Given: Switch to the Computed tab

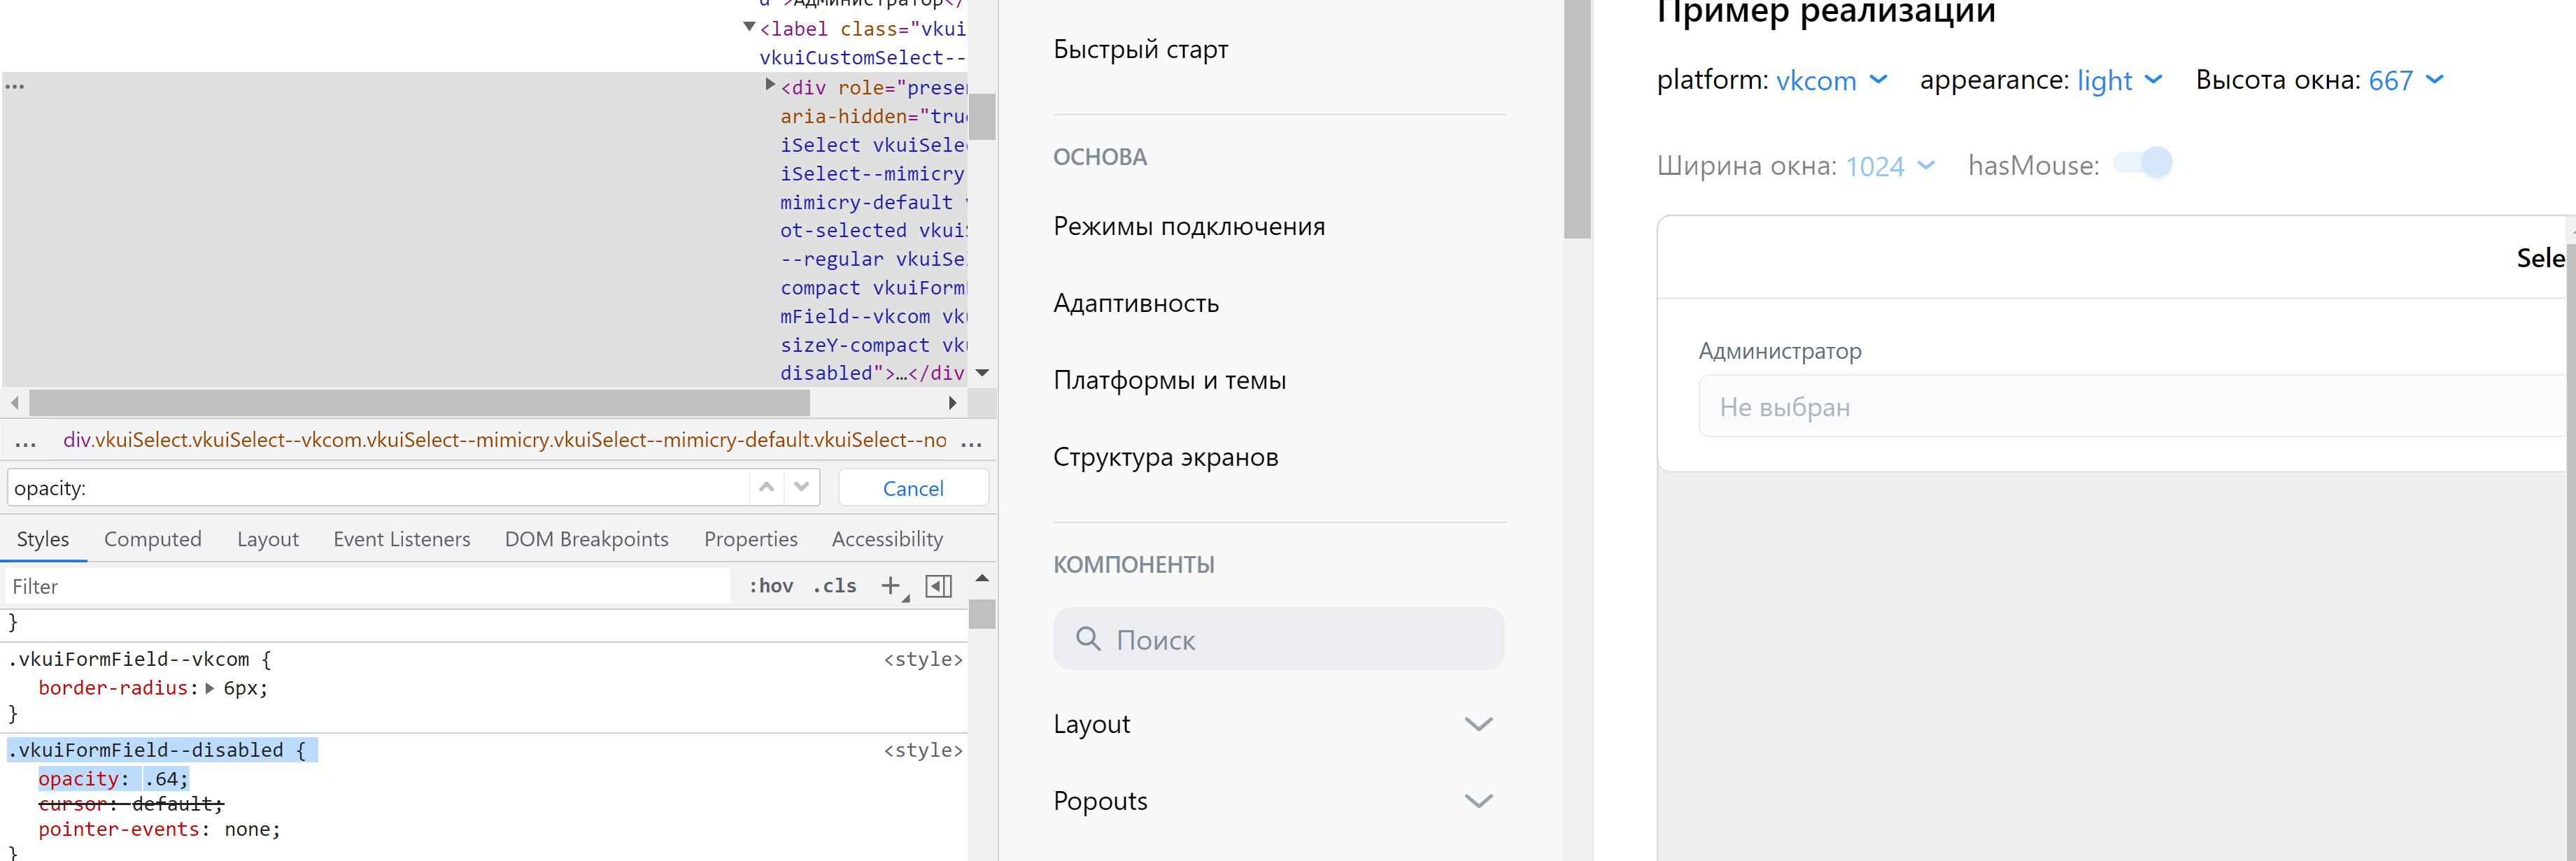Looking at the screenshot, I should point(152,539).
